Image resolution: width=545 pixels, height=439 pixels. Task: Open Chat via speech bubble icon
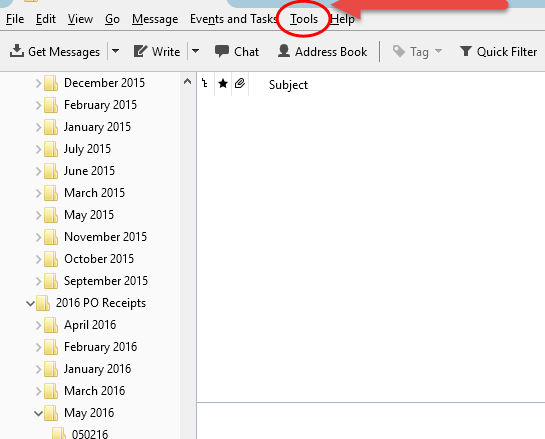pos(222,51)
